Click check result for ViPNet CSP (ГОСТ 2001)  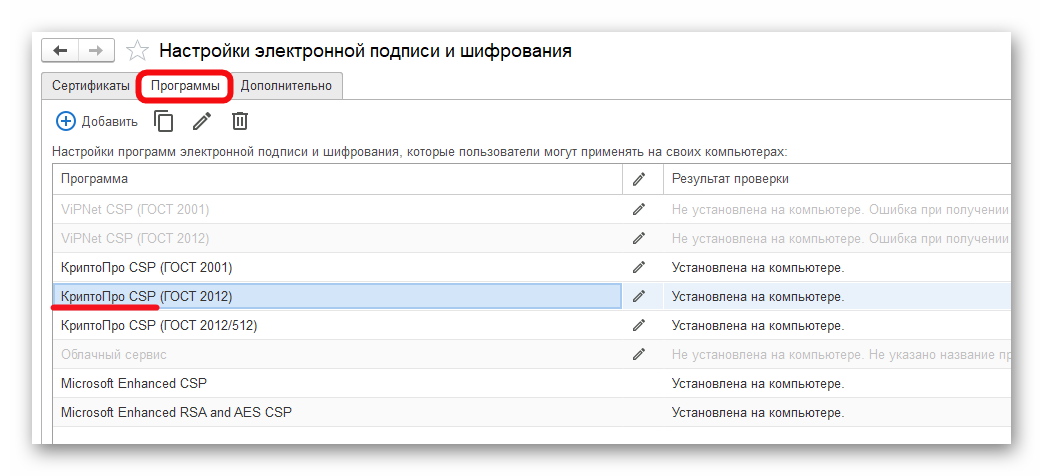pyautogui.click(x=837, y=209)
